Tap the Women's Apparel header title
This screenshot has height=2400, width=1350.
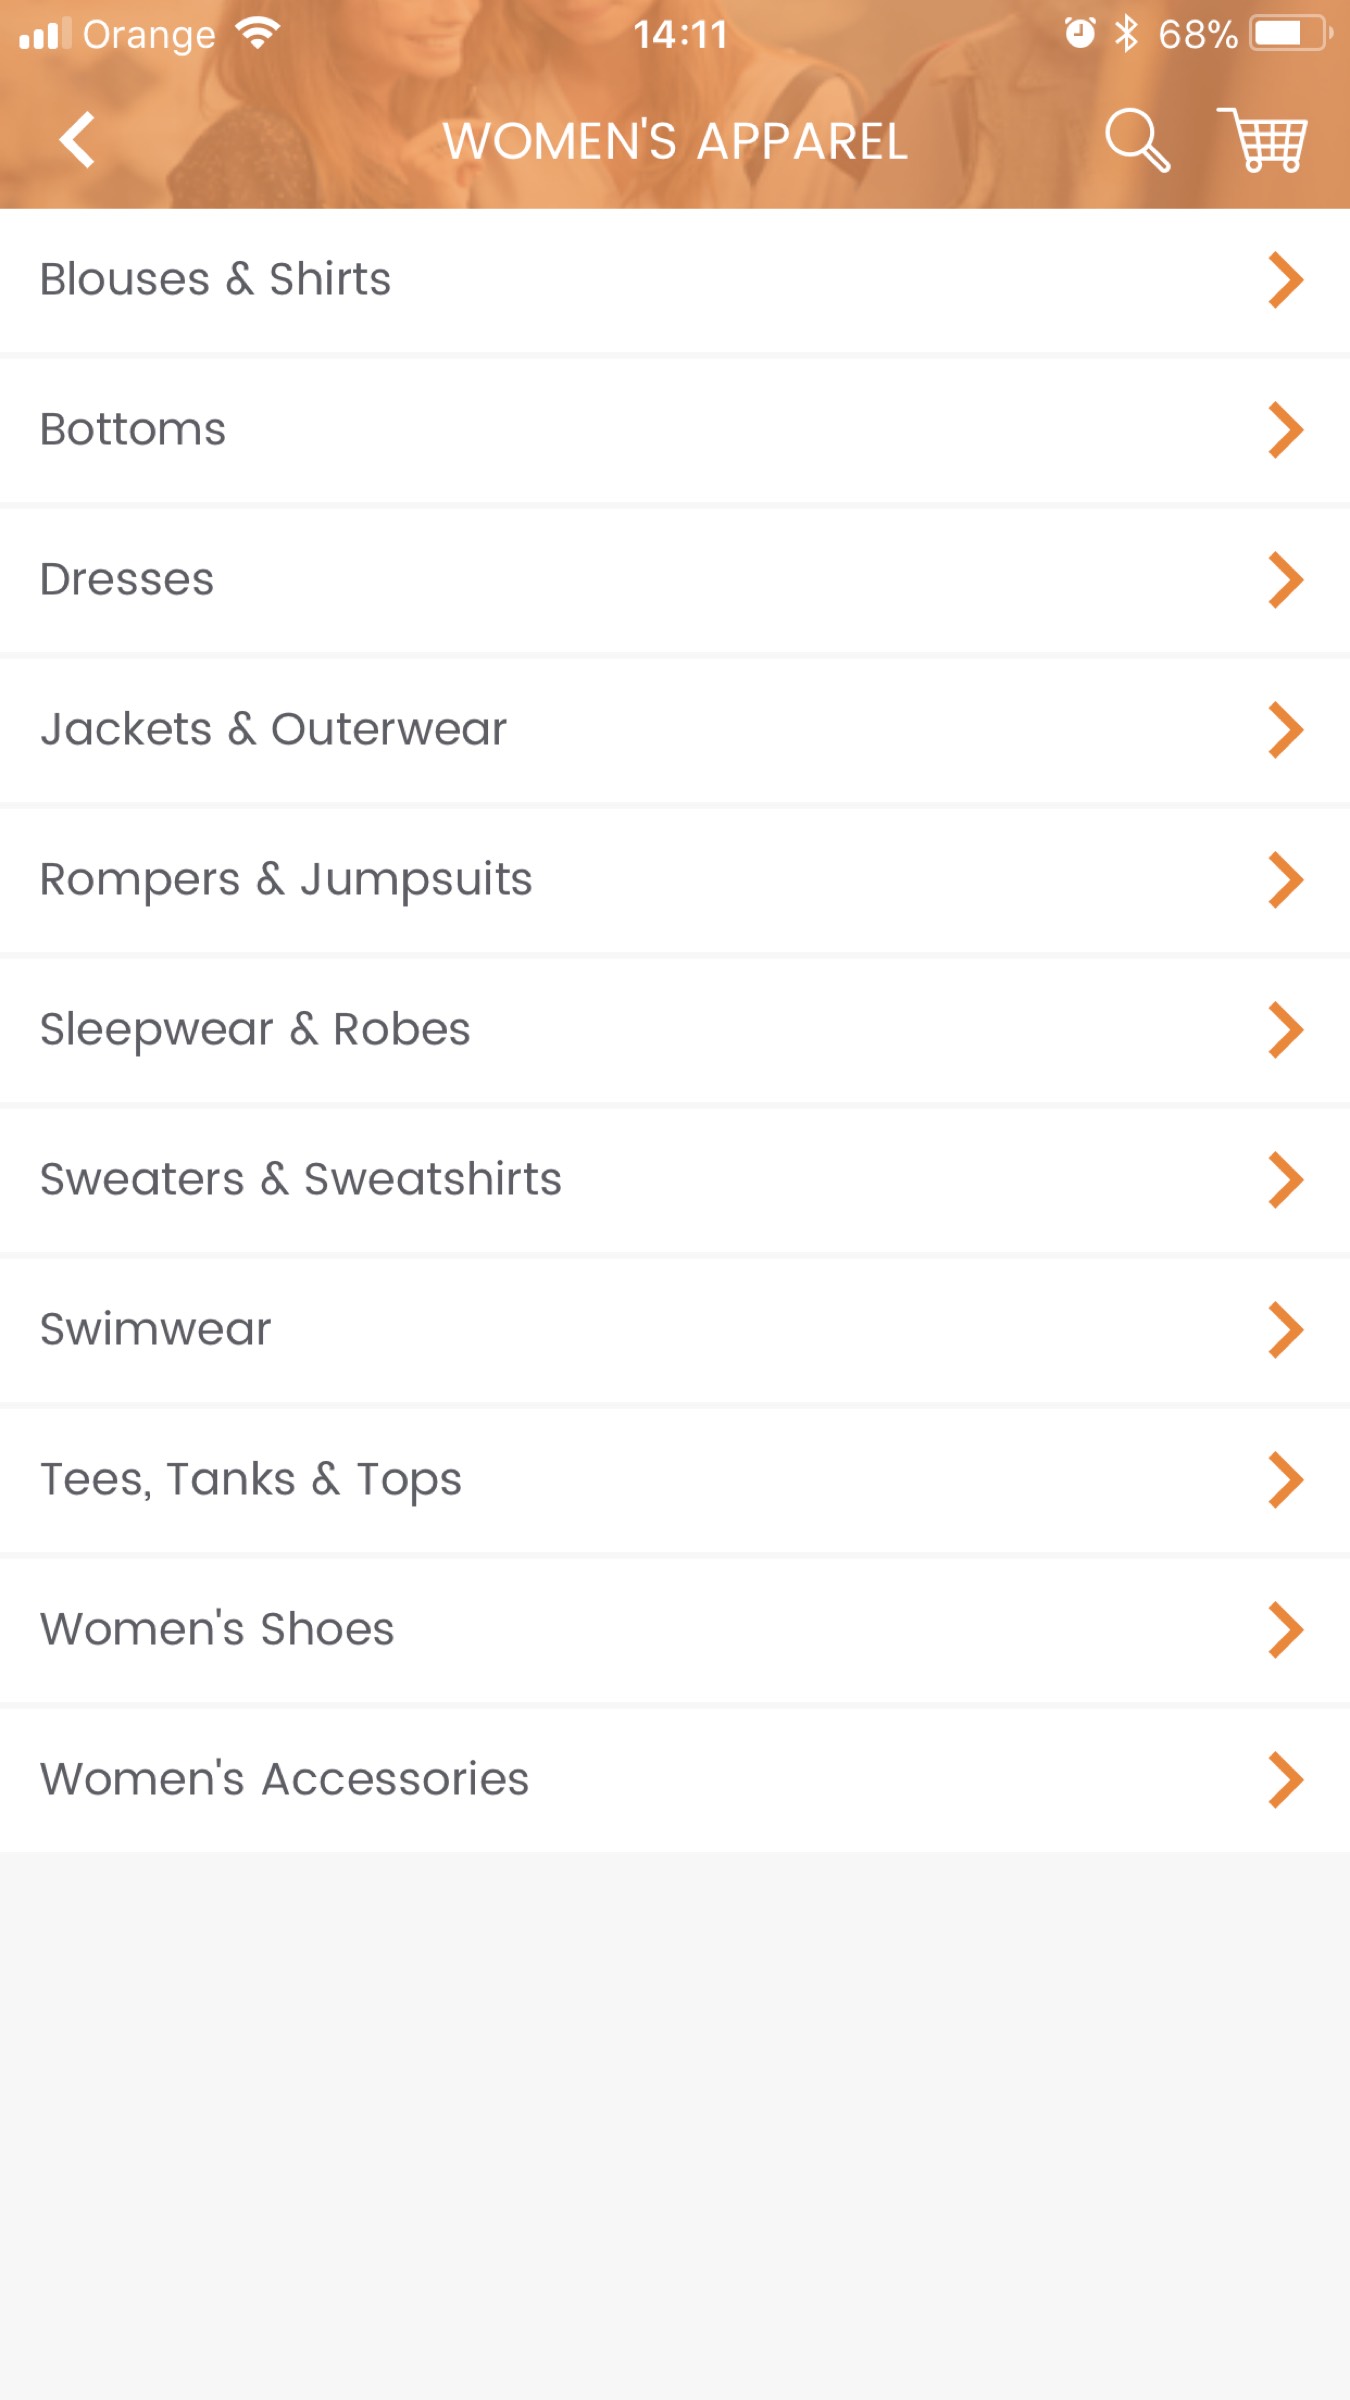click(x=676, y=141)
